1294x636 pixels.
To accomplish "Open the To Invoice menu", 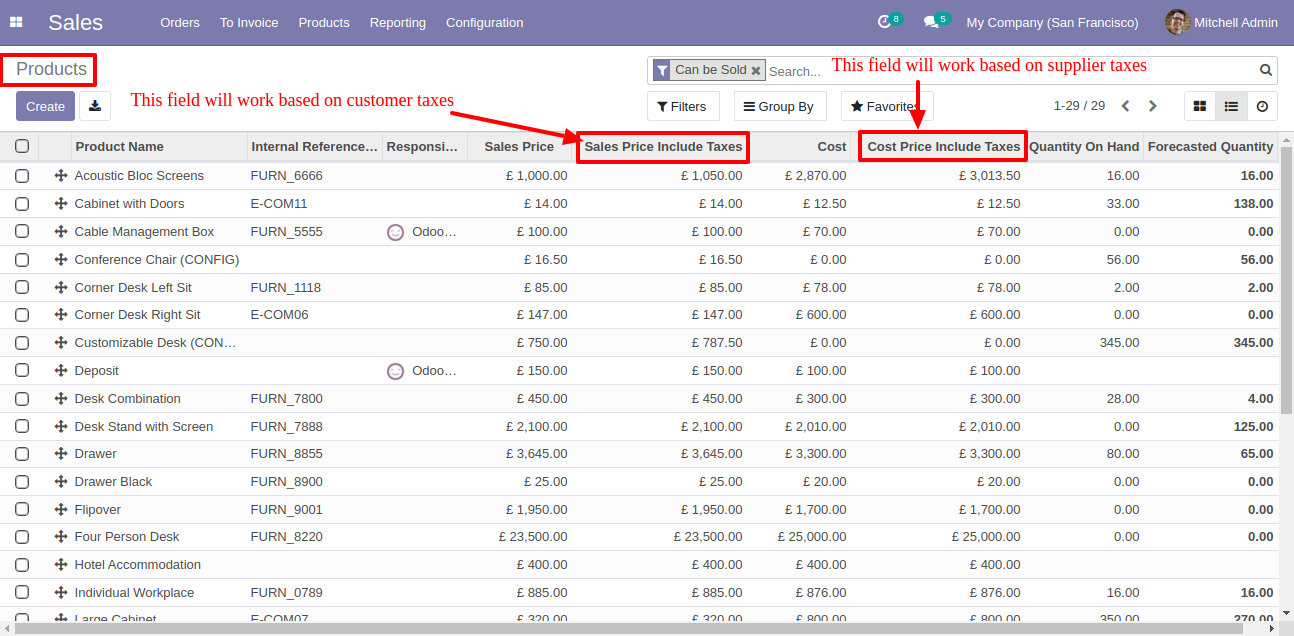I will 249,22.
